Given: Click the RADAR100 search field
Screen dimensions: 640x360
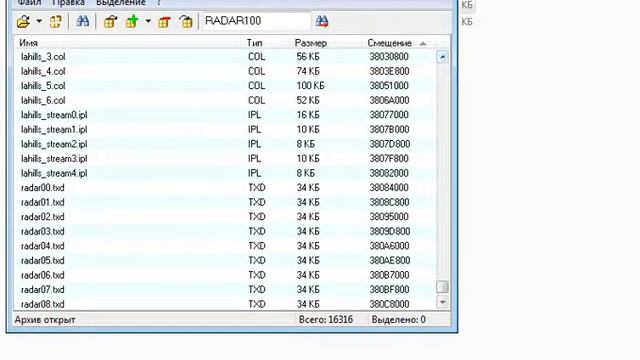Looking at the screenshot, I should pos(256,21).
